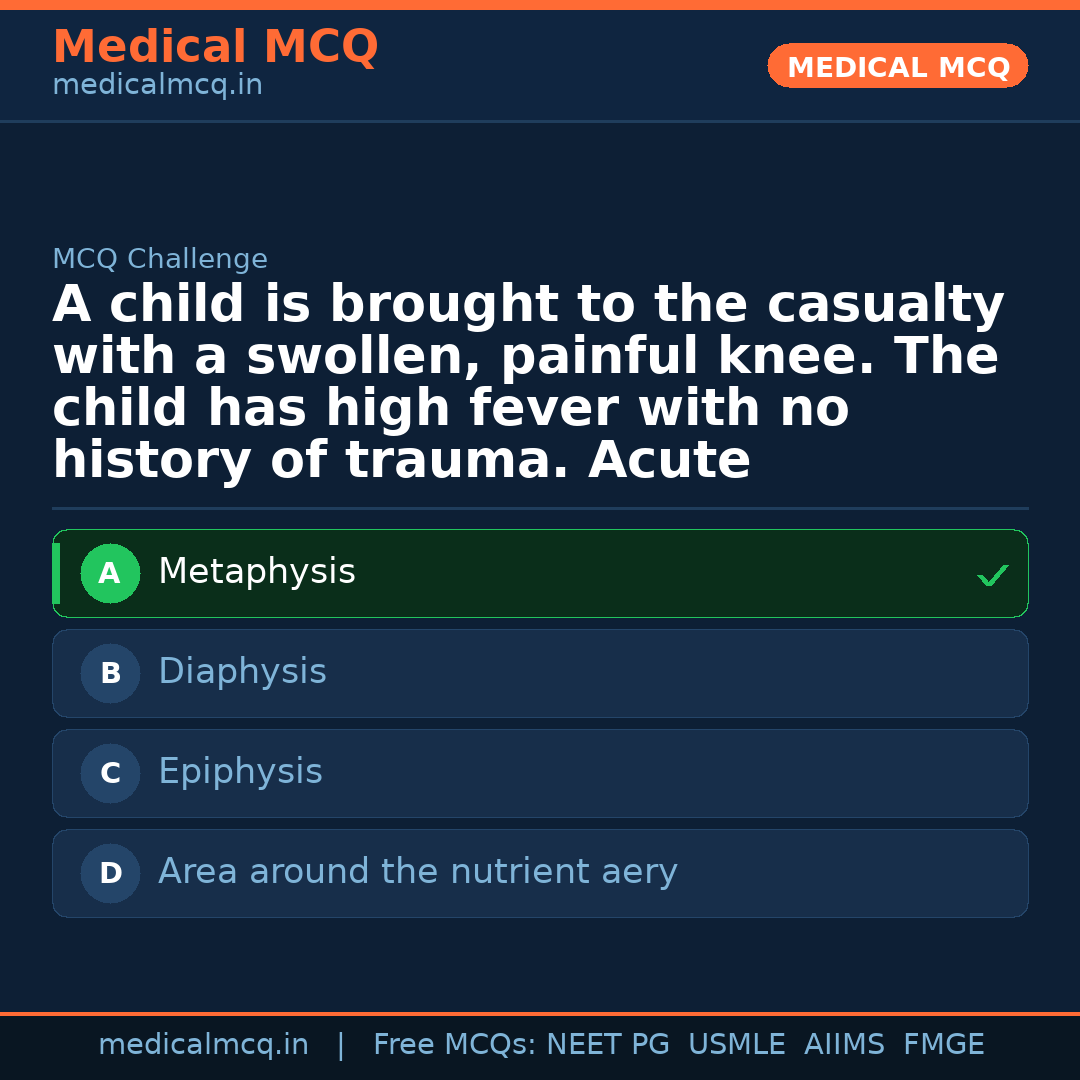Click the circular C badge next to Epiphysis
This screenshot has width=1080, height=1080.
(110, 773)
